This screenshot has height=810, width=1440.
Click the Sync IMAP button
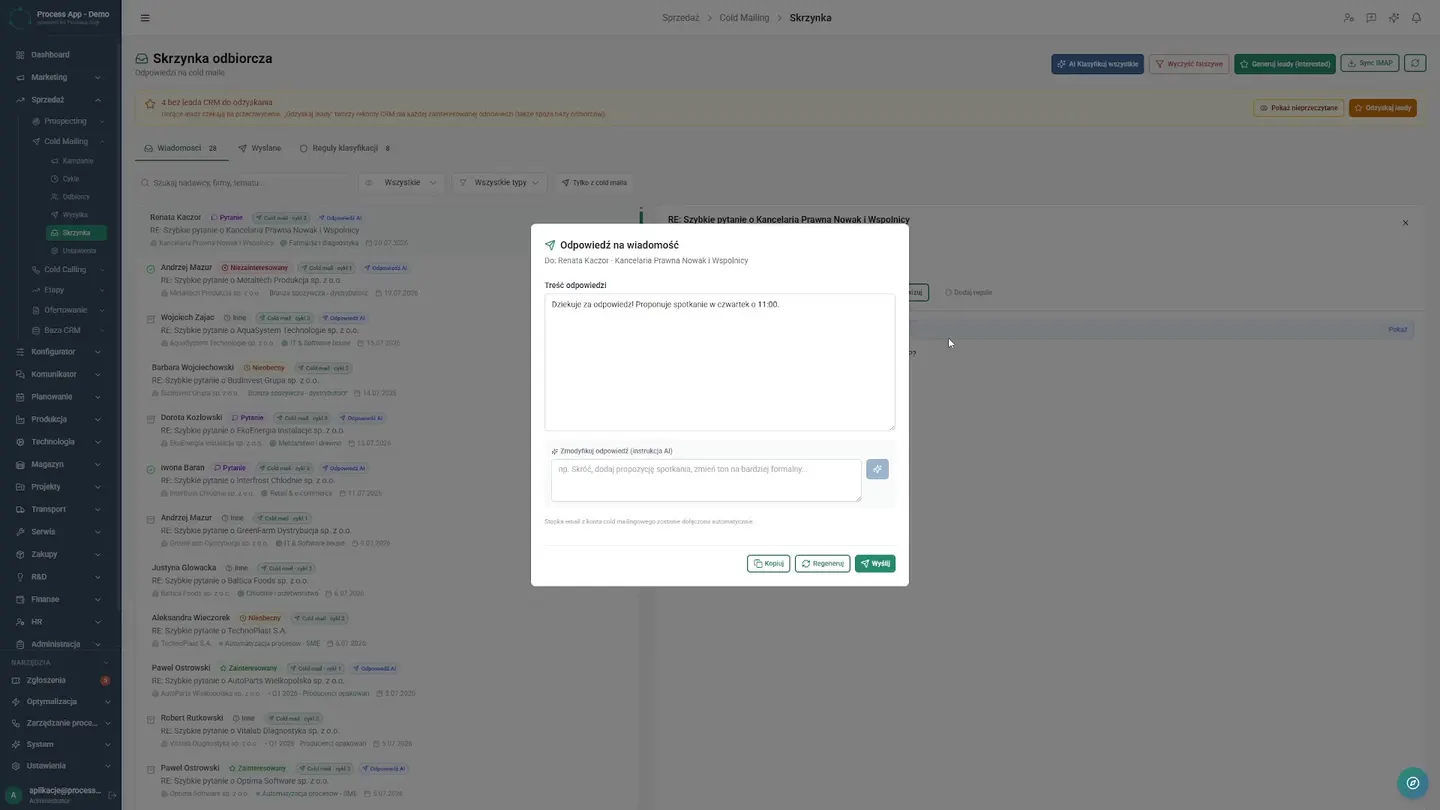click(x=1370, y=63)
